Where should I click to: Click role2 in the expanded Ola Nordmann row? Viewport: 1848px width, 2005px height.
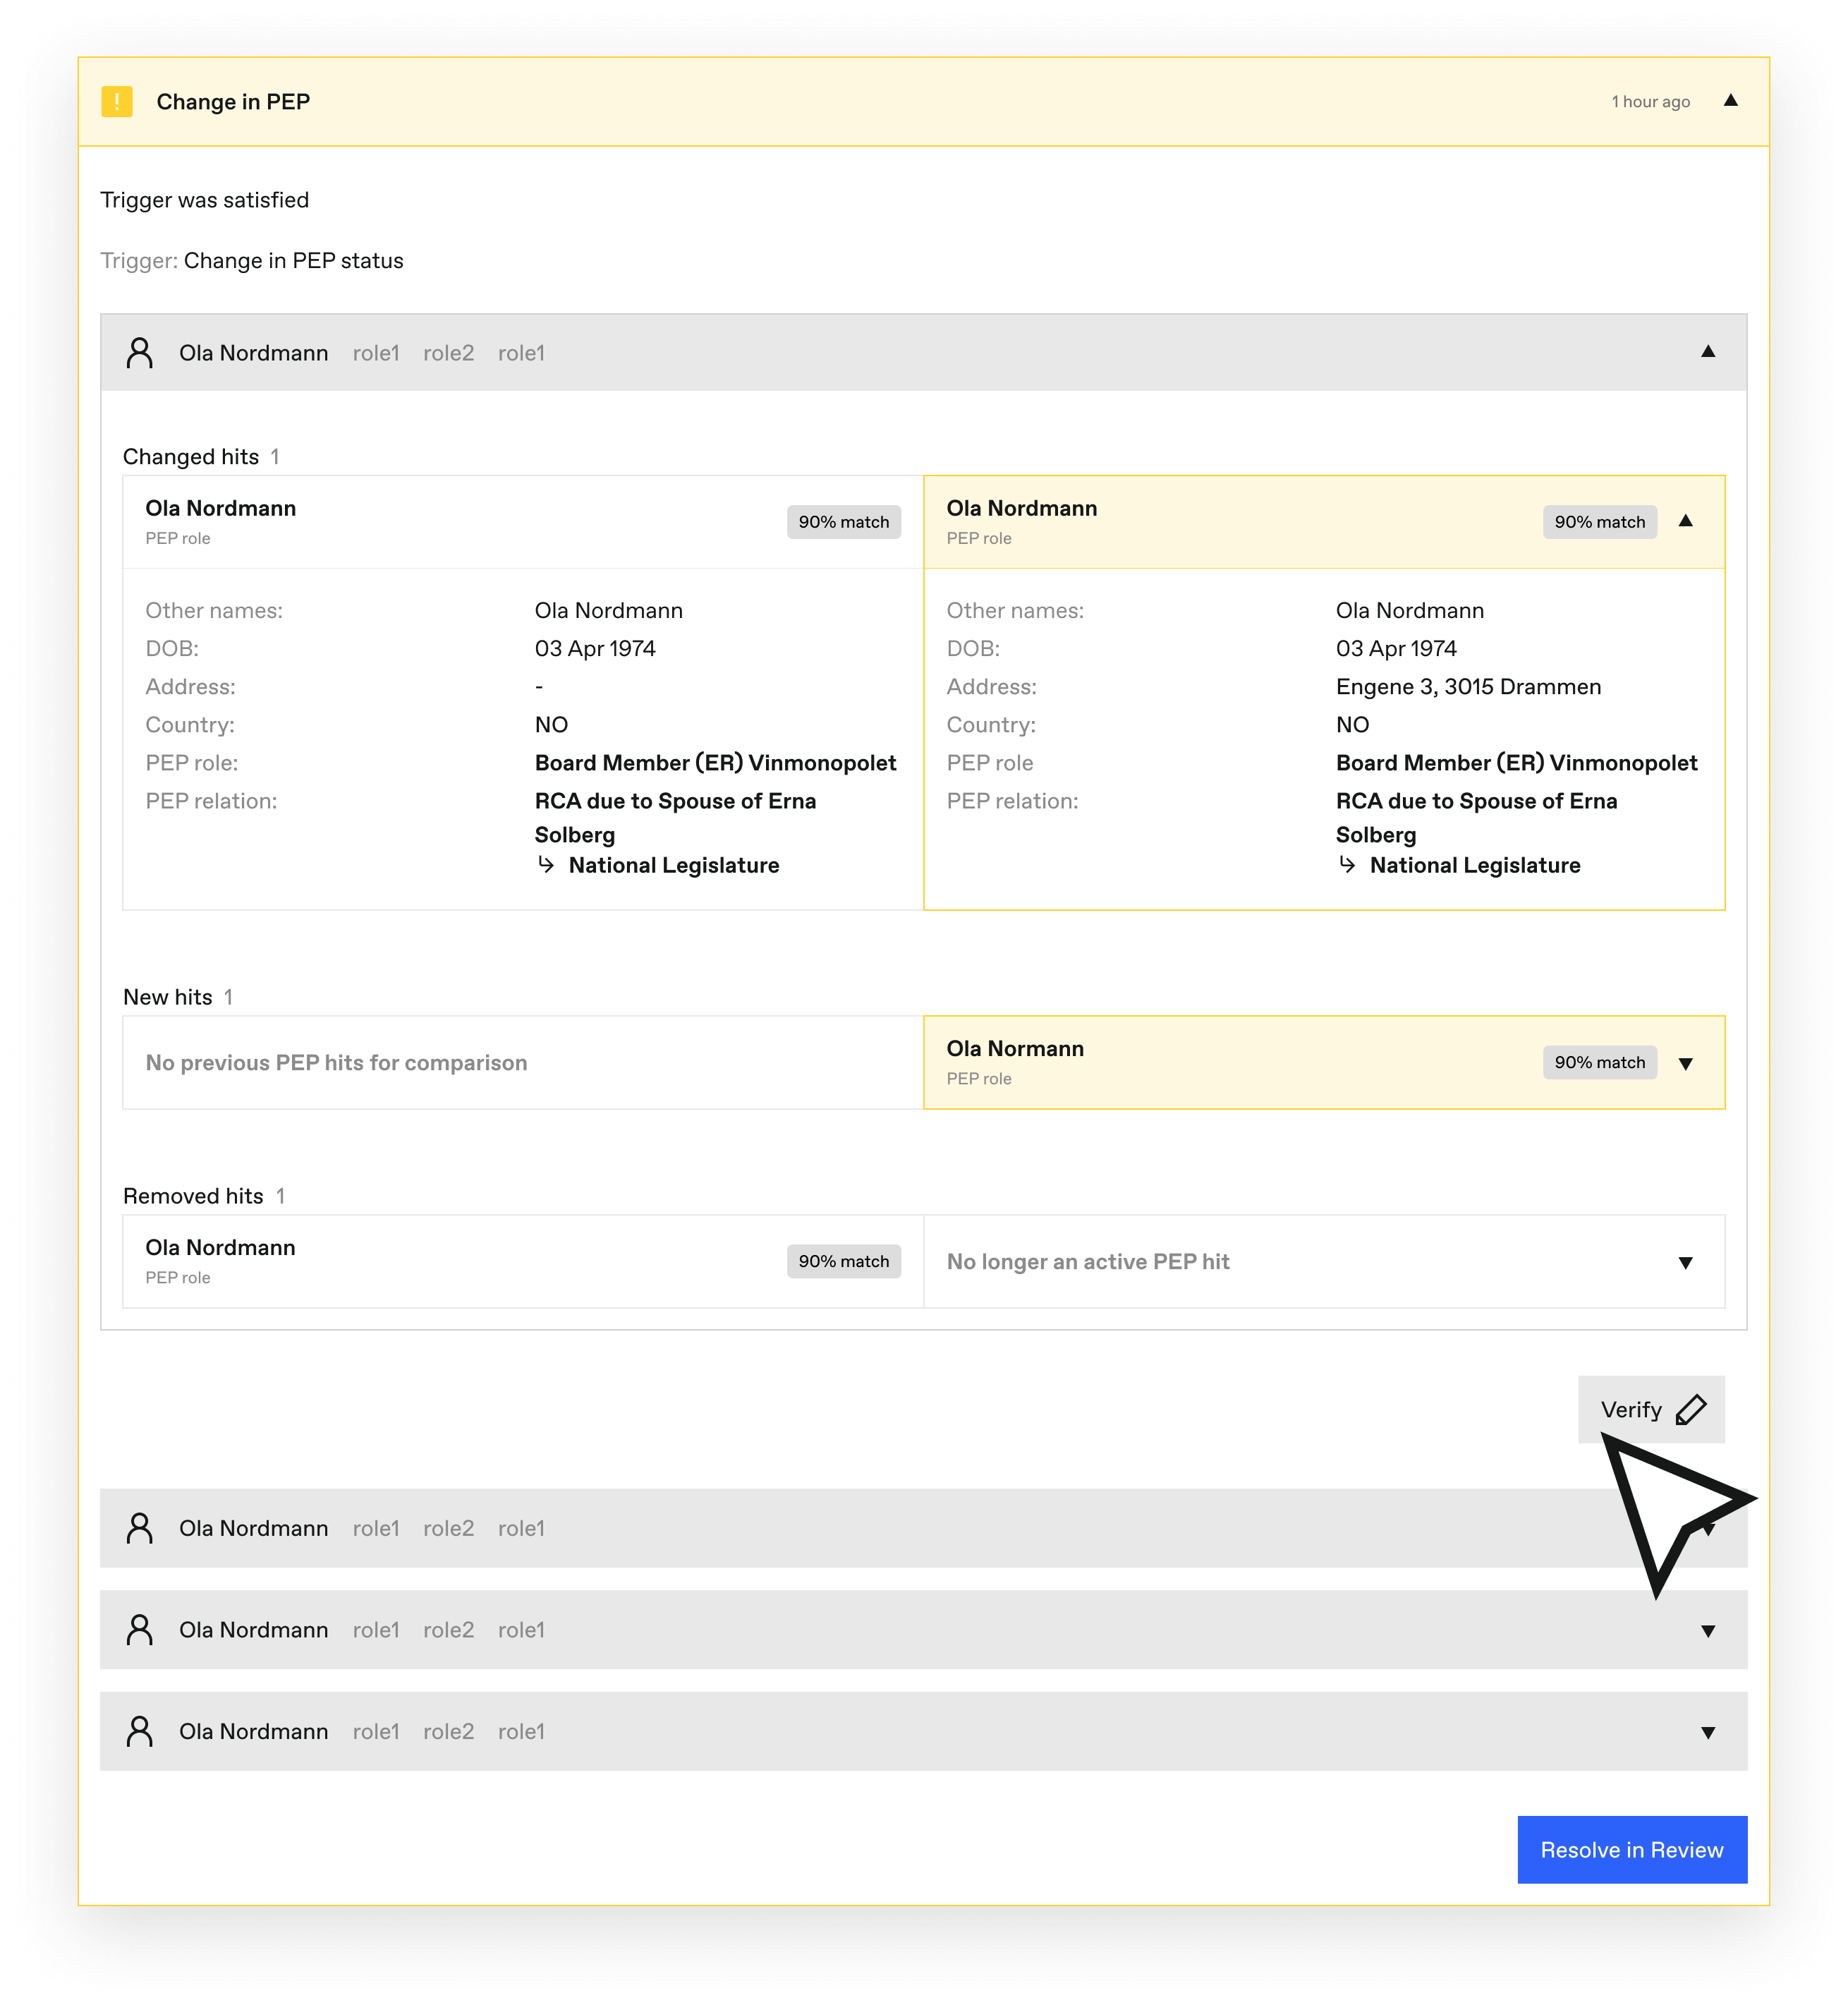(x=448, y=353)
